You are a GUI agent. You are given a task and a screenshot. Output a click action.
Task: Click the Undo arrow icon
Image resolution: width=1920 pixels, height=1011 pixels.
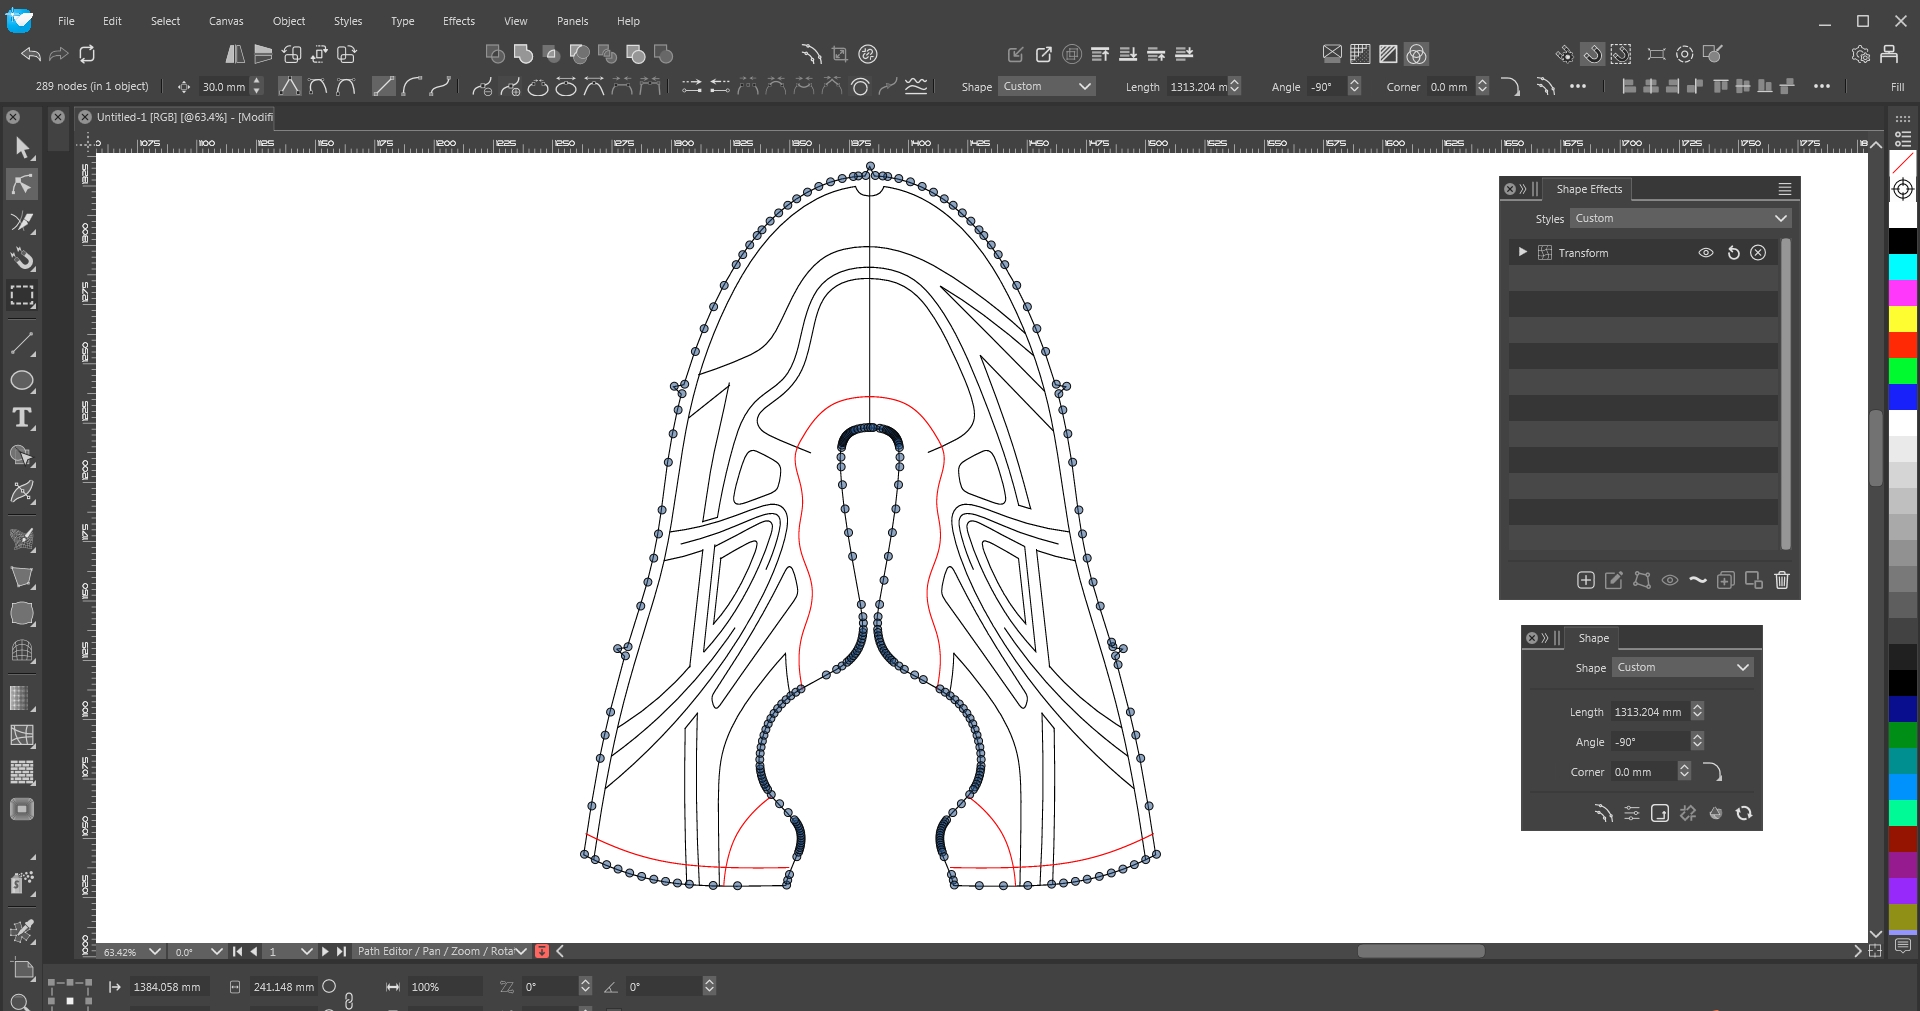[x=31, y=54]
